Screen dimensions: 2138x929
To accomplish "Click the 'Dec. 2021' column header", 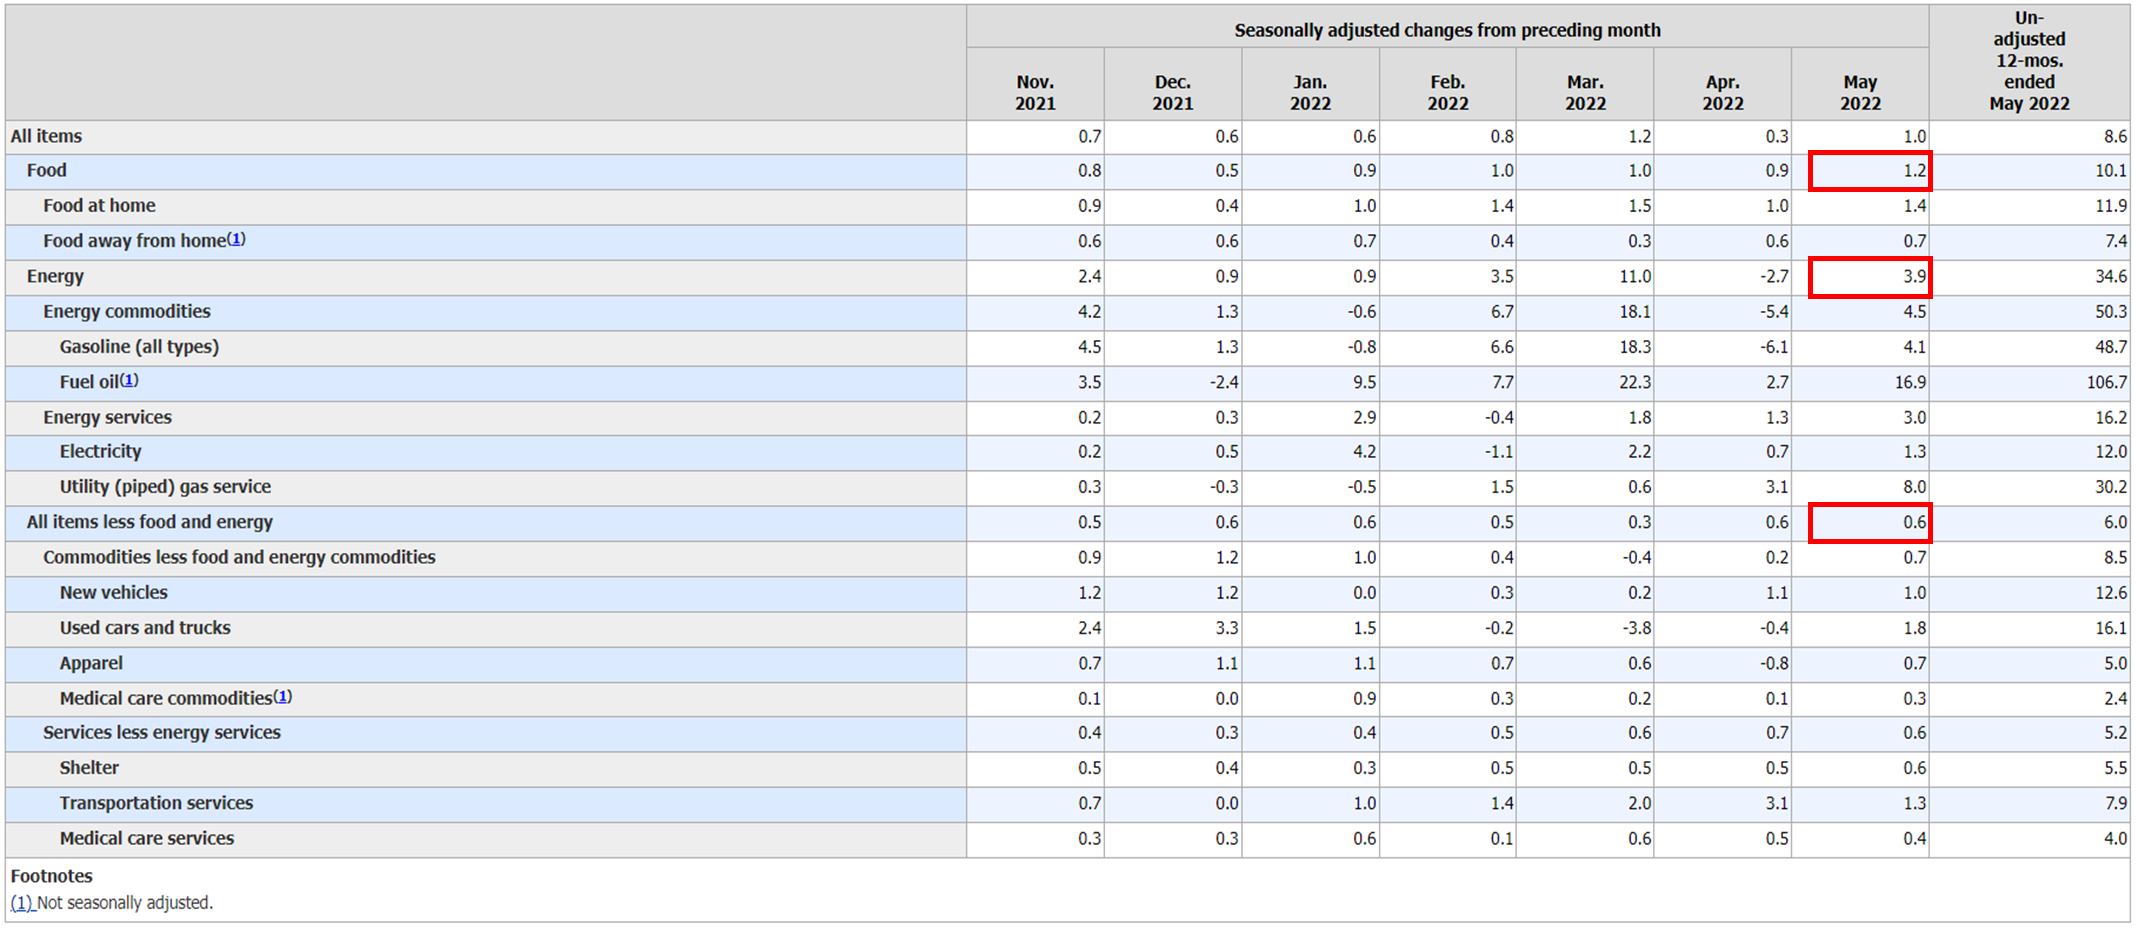I will pos(1173,92).
